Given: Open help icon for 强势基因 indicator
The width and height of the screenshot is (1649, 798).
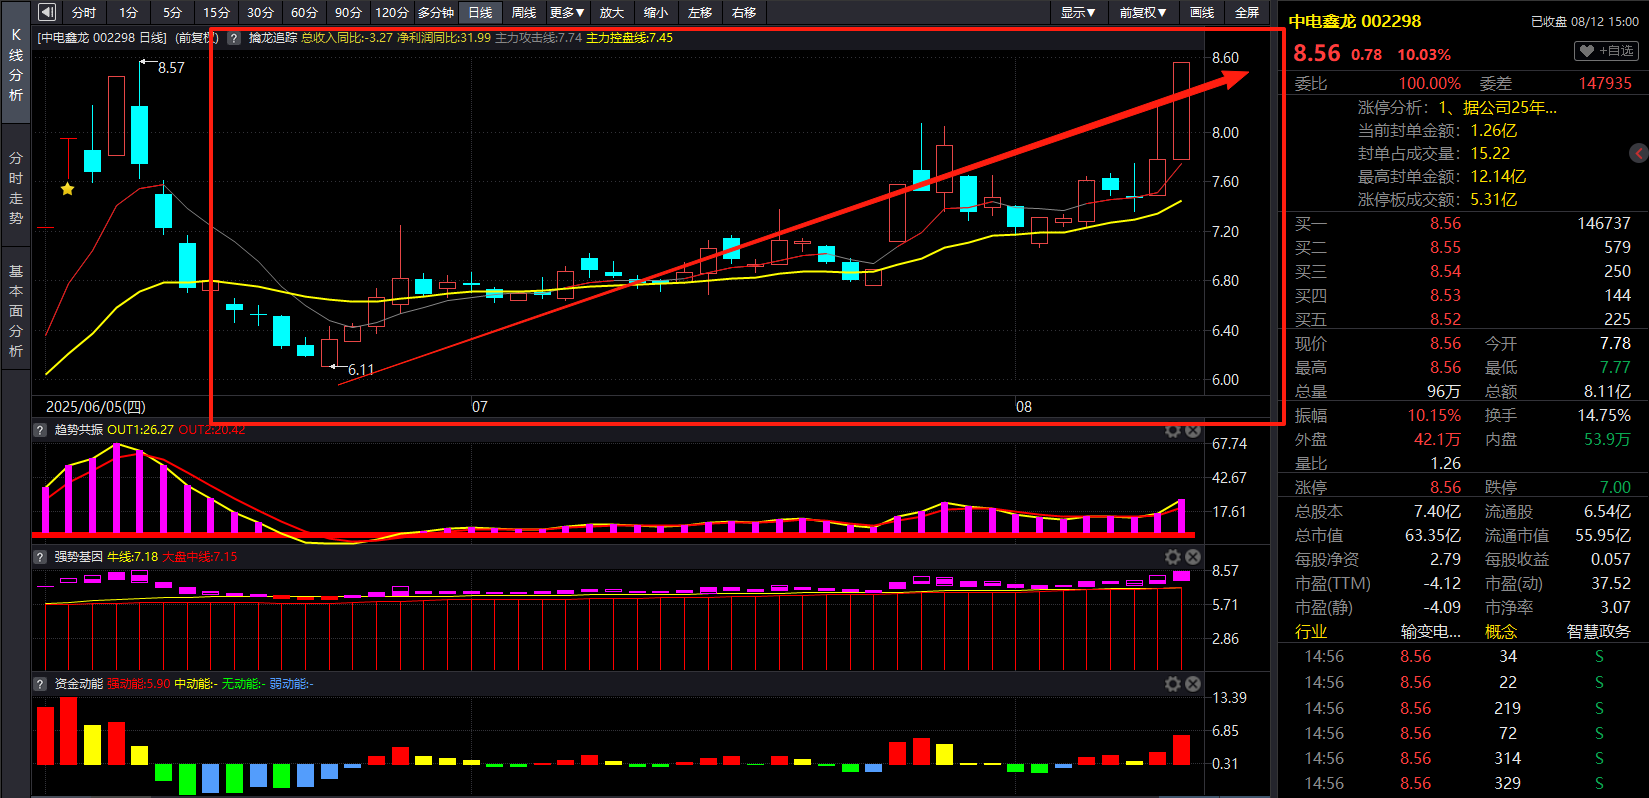Looking at the screenshot, I should pos(40,557).
